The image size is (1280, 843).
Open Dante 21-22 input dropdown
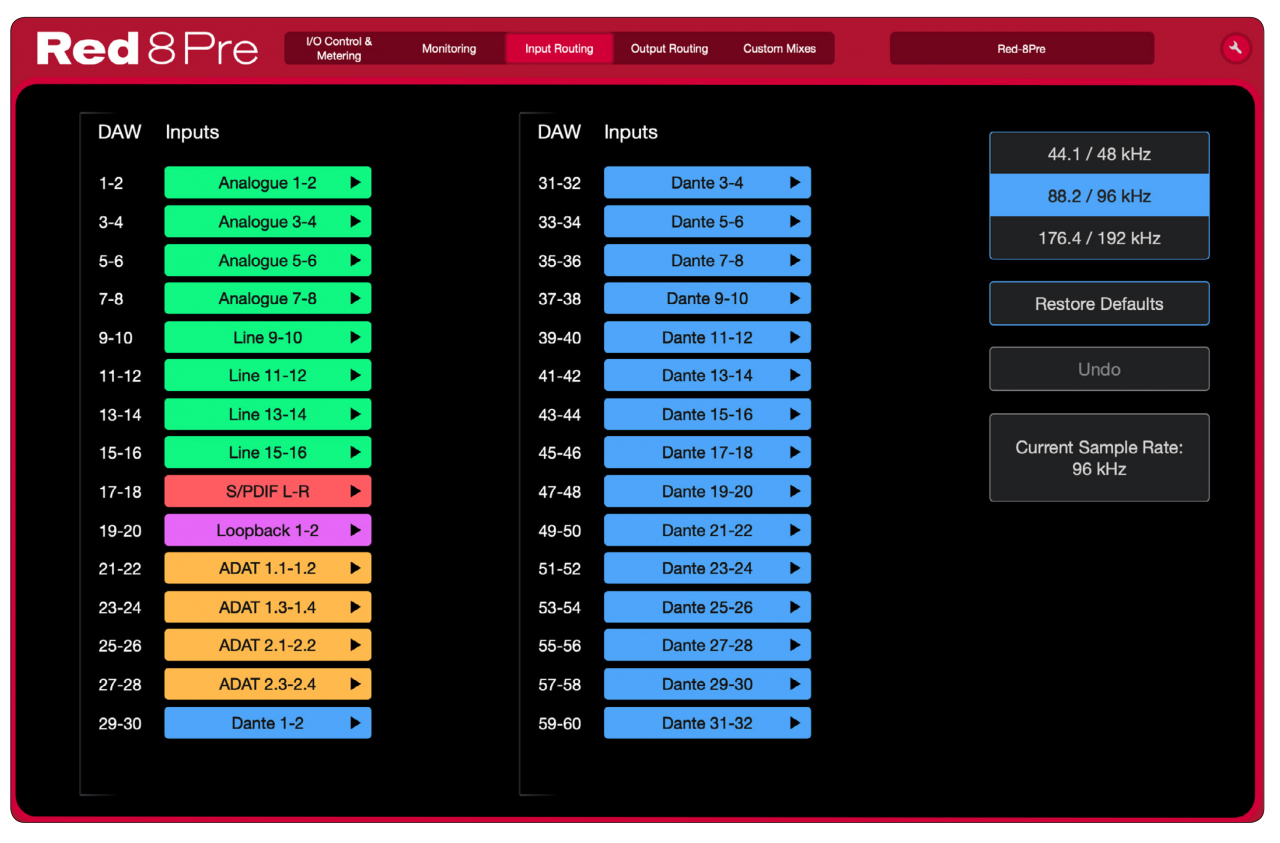[x=707, y=530]
